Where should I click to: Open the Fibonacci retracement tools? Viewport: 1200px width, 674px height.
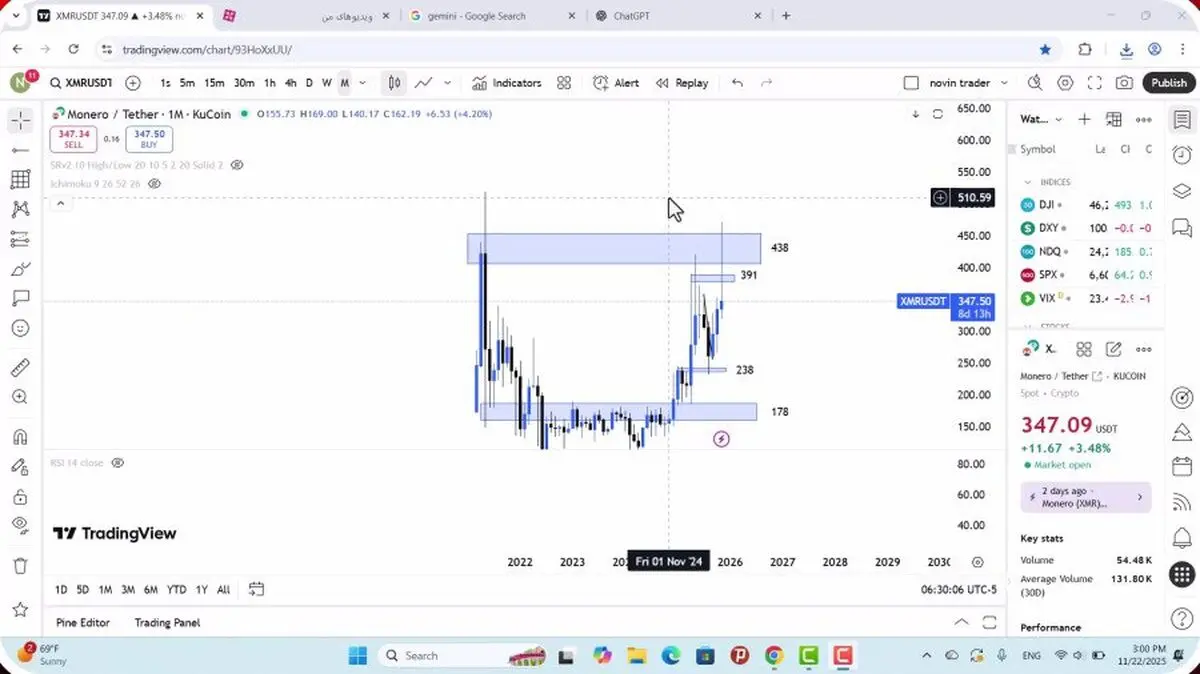[20, 180]
